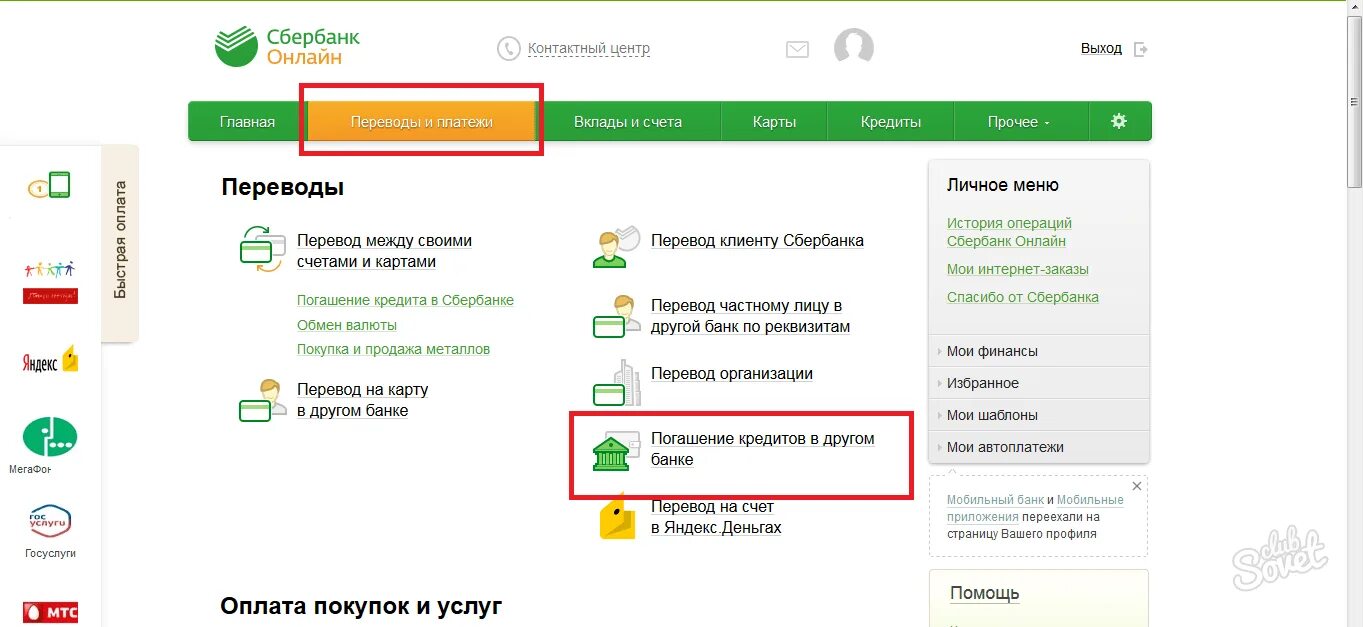Open the Прочее dropdown menu
Screen dimensions: 1363x627
point(1019,122)
